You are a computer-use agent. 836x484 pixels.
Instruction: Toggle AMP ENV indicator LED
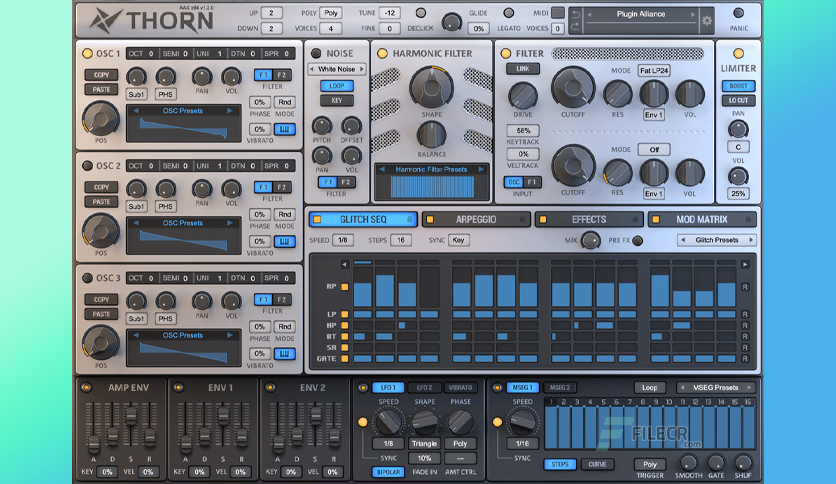(x=86, y=388)
